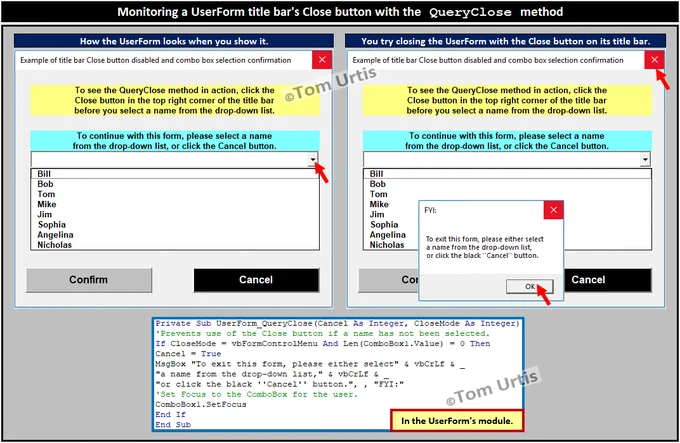Image resolution: width=680 pixels, height=443 pixels.
Task: Open the combo box arrow in right UserForm
Action: 645,160
